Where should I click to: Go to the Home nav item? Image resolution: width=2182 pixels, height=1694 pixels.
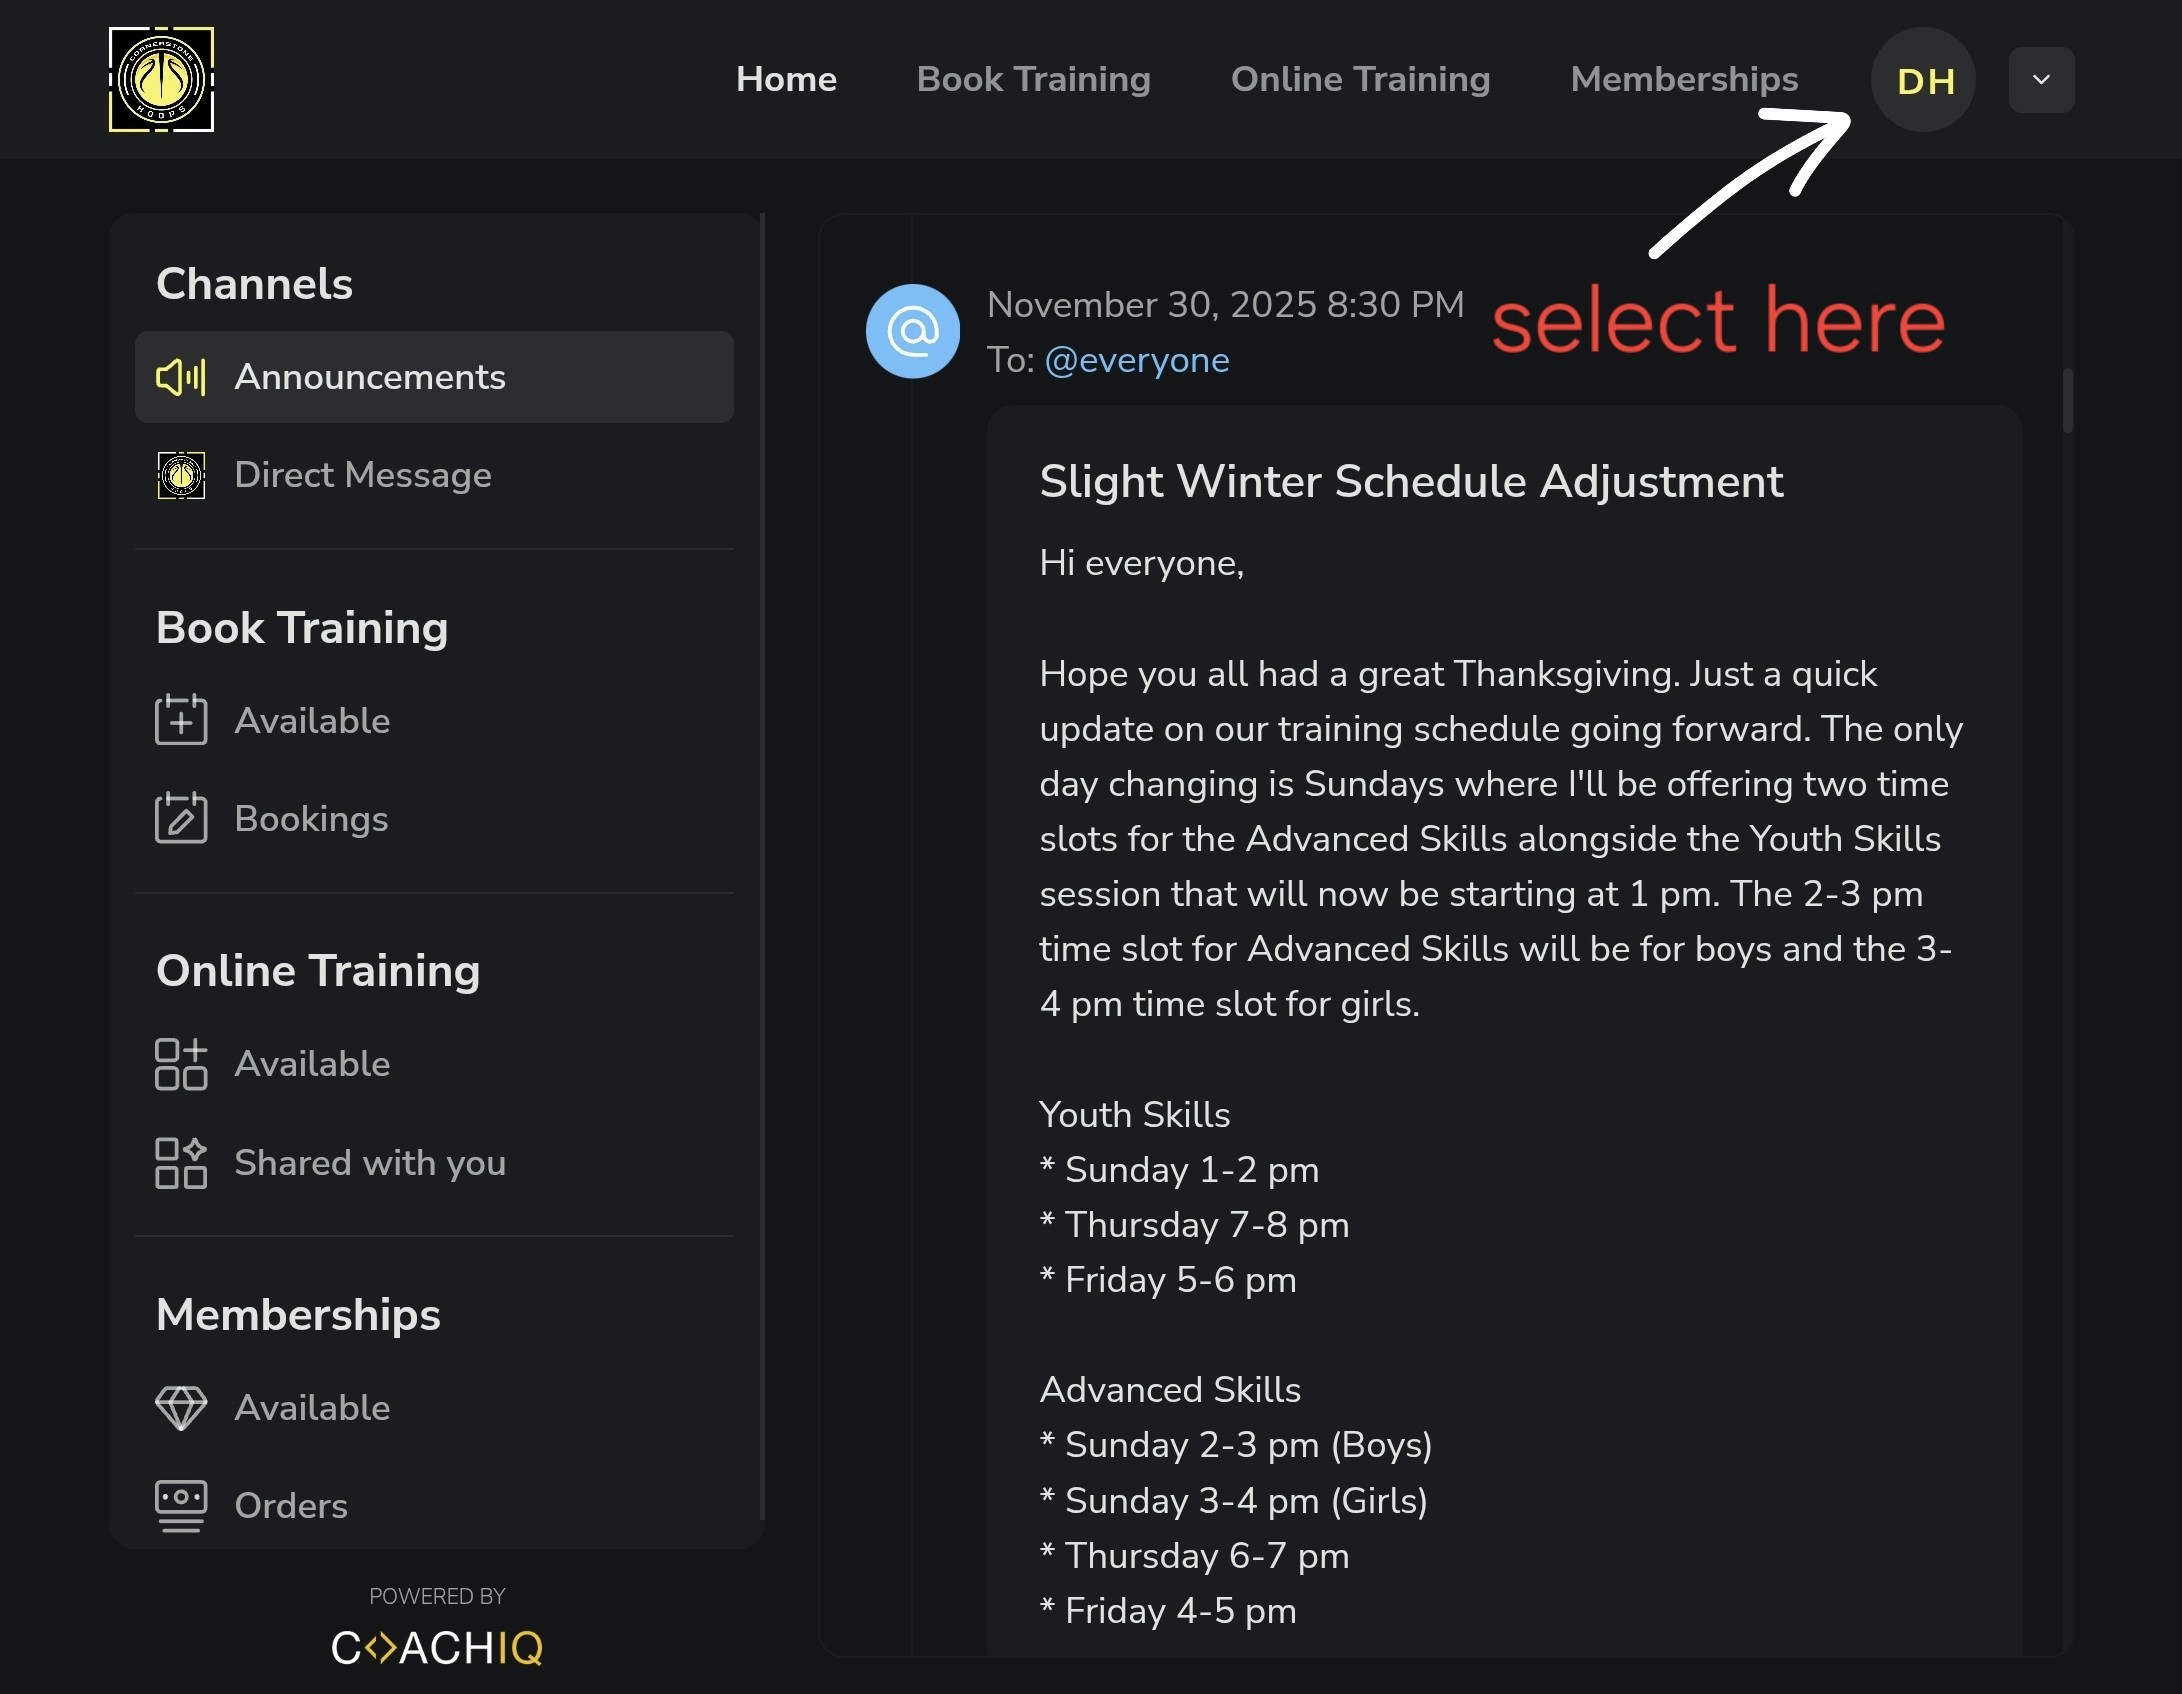click(x=786, y=79)
